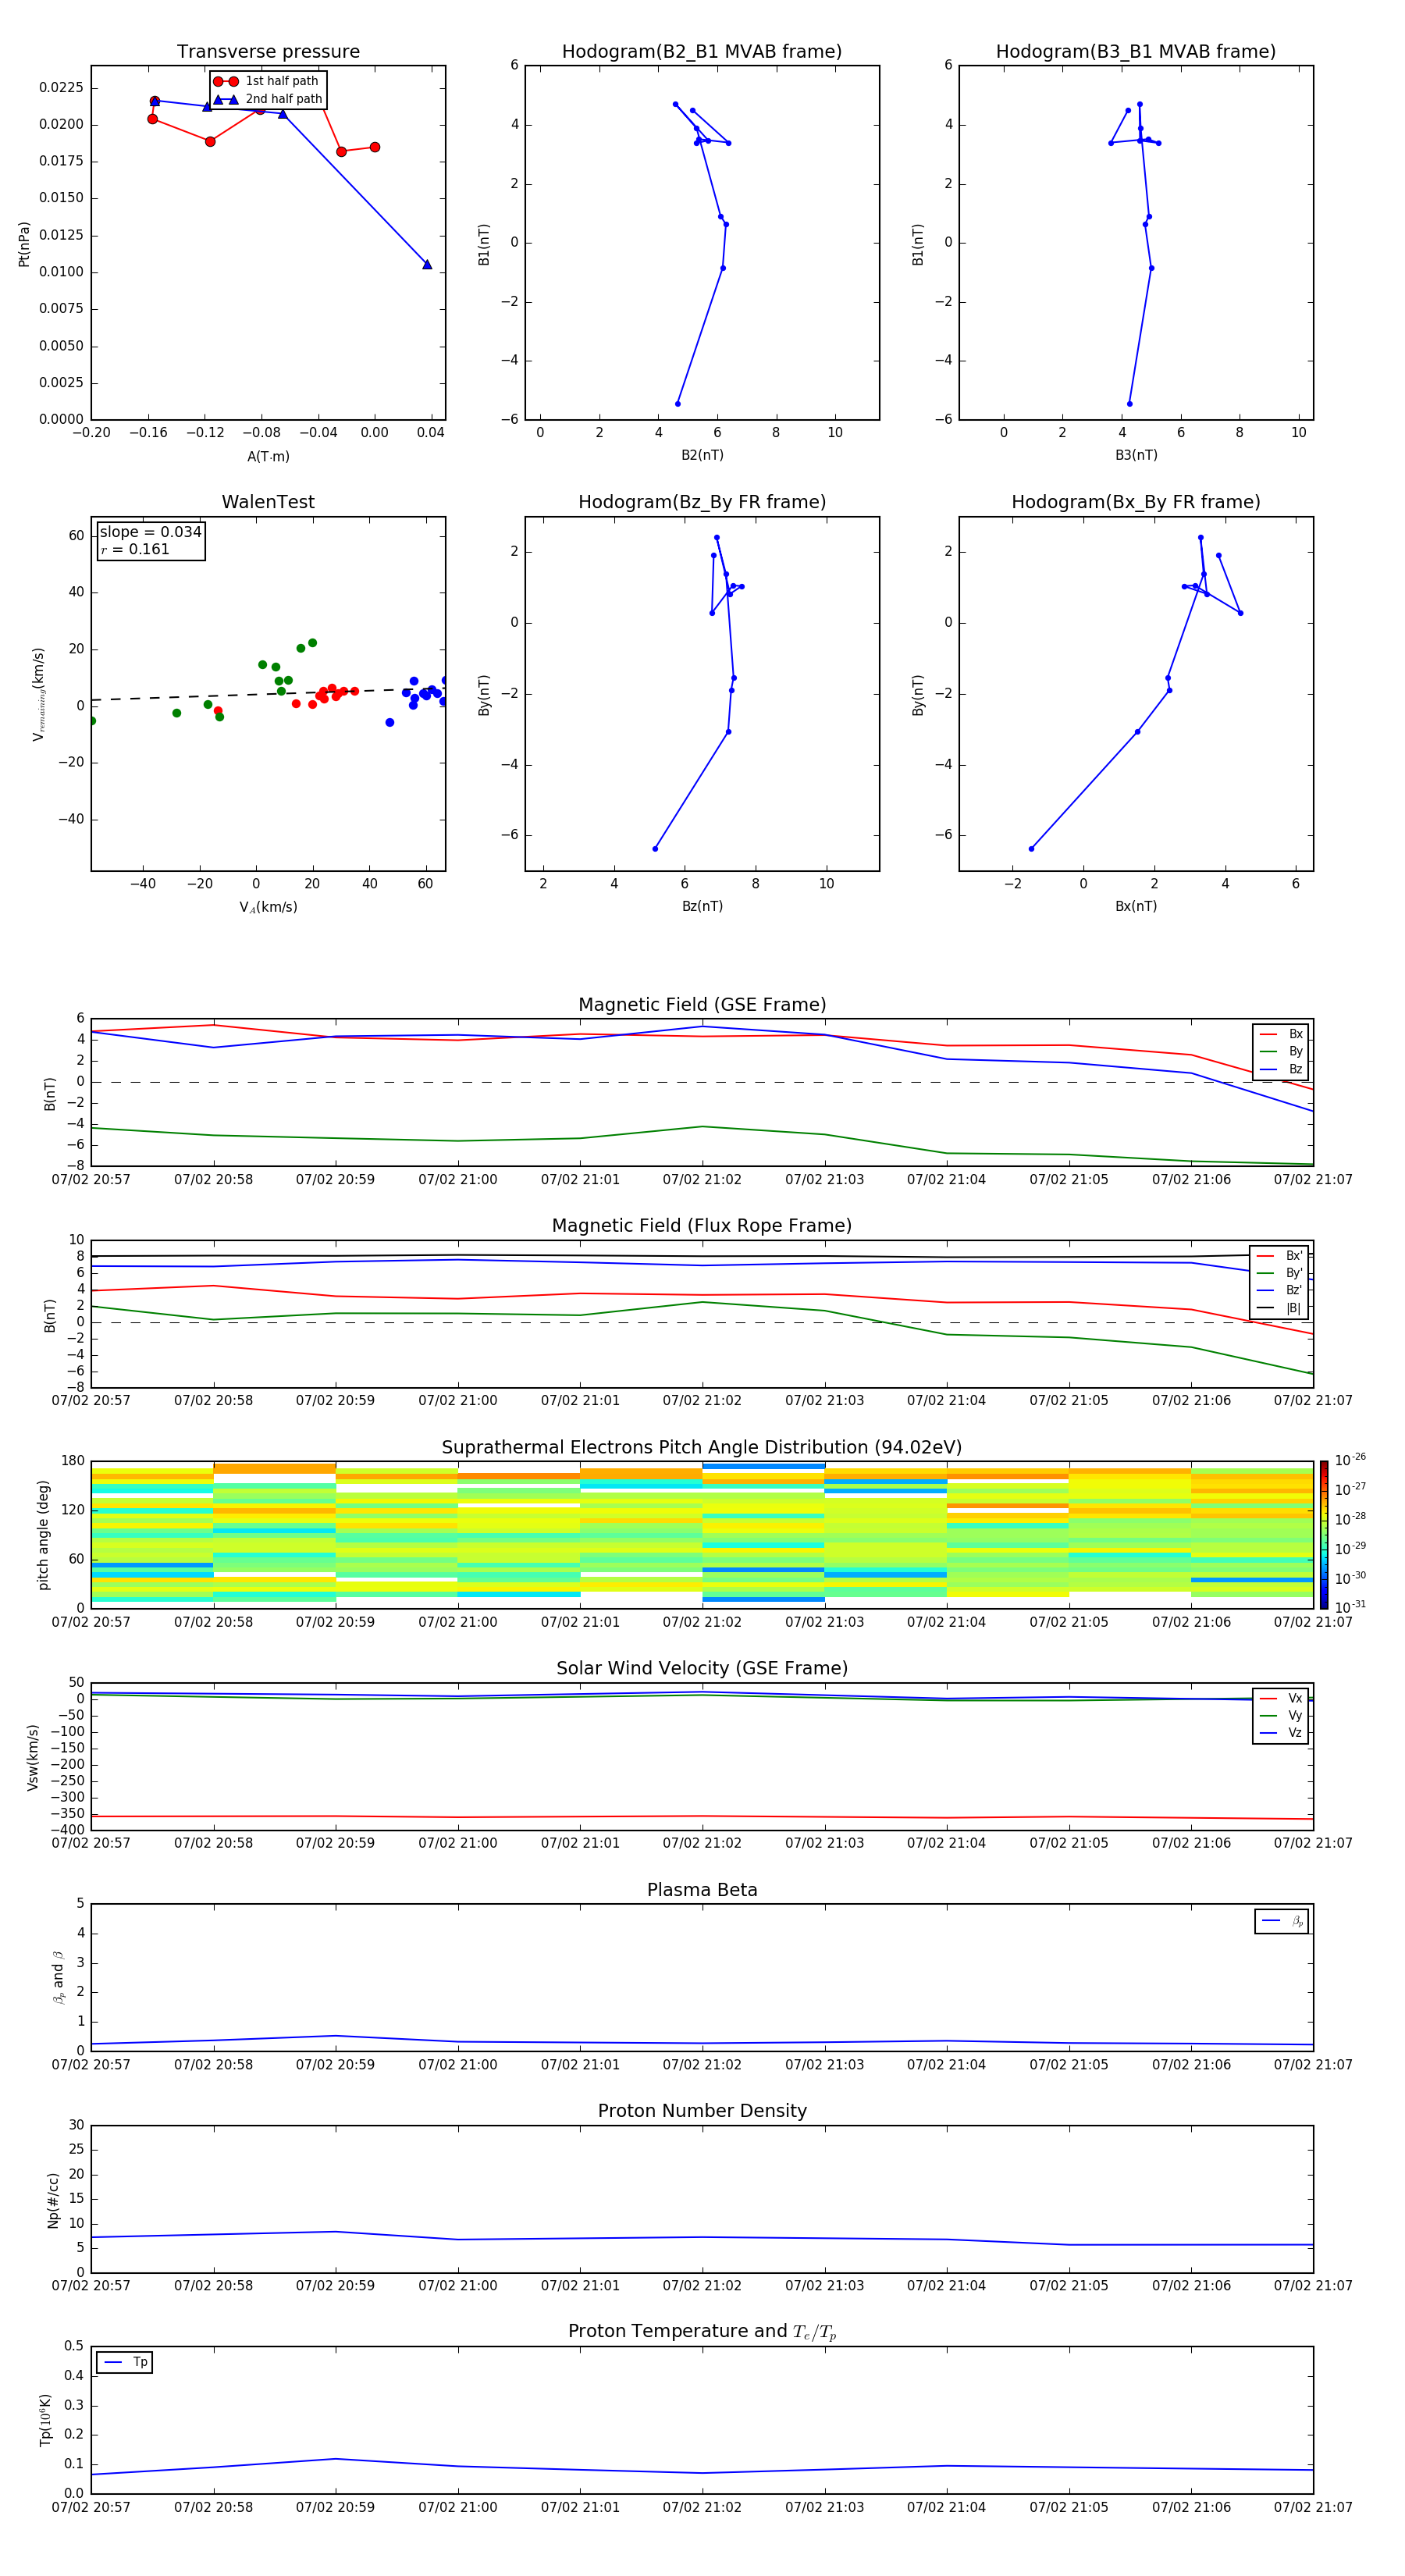Click the pitch angle color scale bar
1405x2576 pixels.
tap(1324, 1535)
